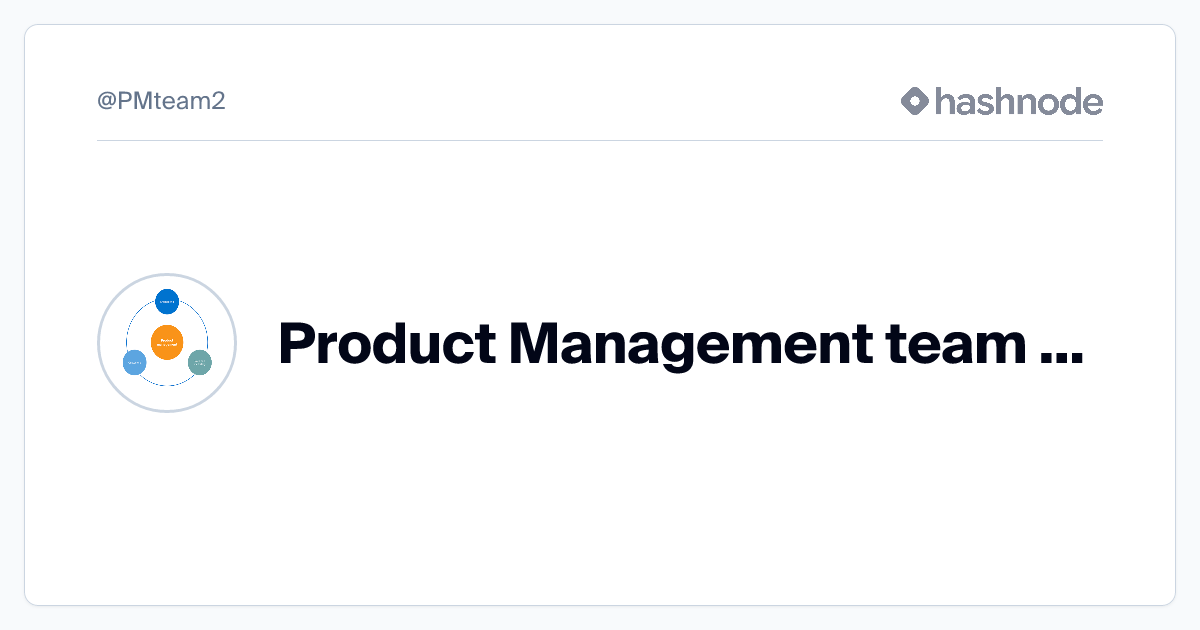The image size is (1200, 630).
Task: Select the orange center circle in avatar
Action: click(x=167, y=342)
